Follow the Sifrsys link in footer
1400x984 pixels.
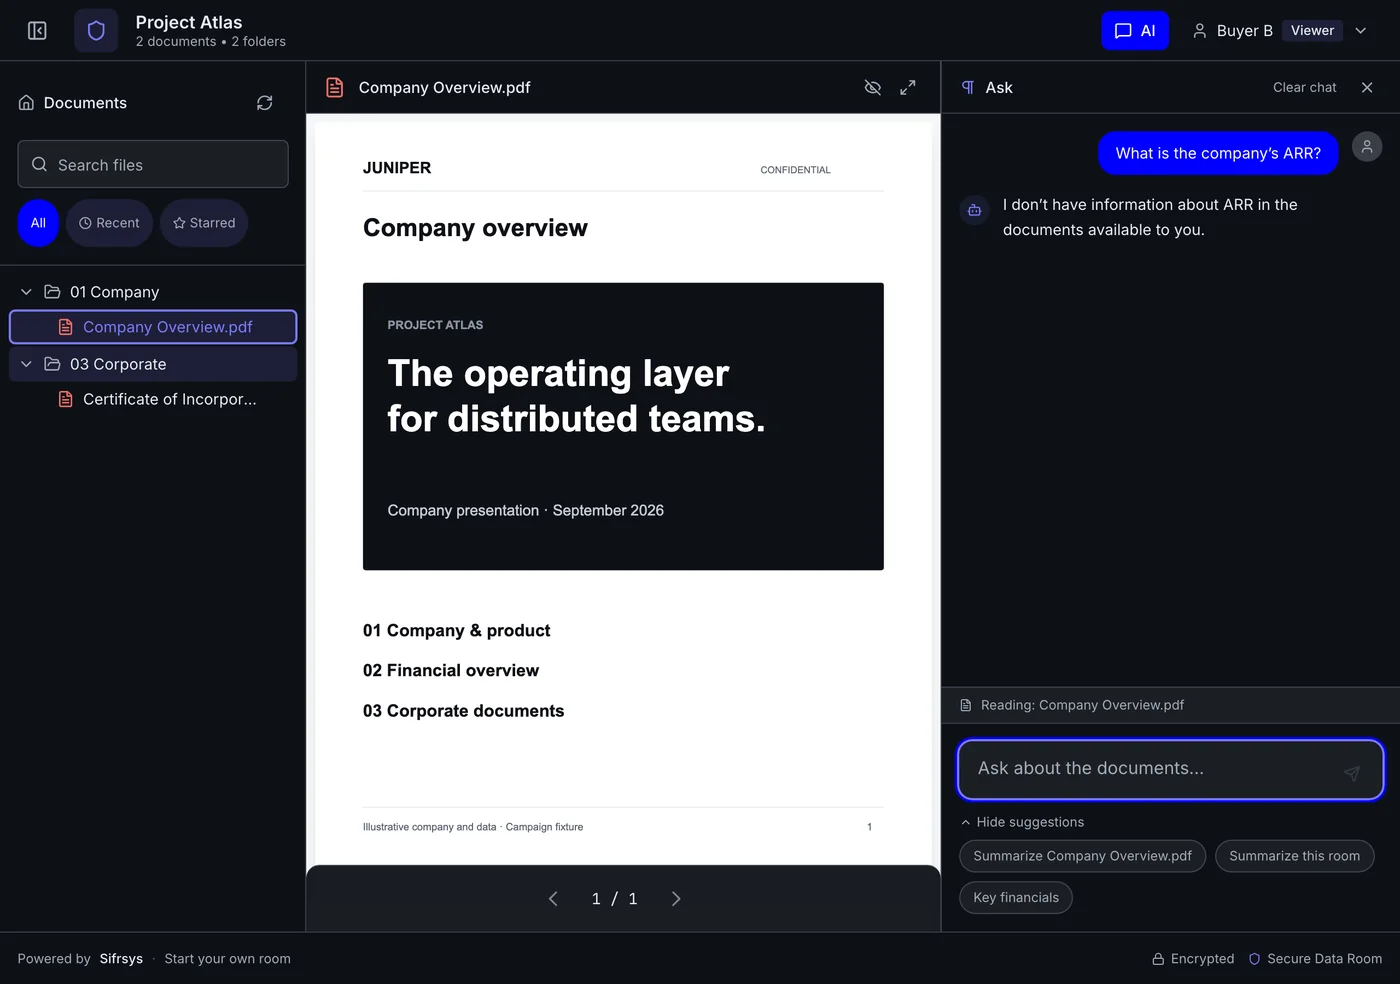[121, 959]
